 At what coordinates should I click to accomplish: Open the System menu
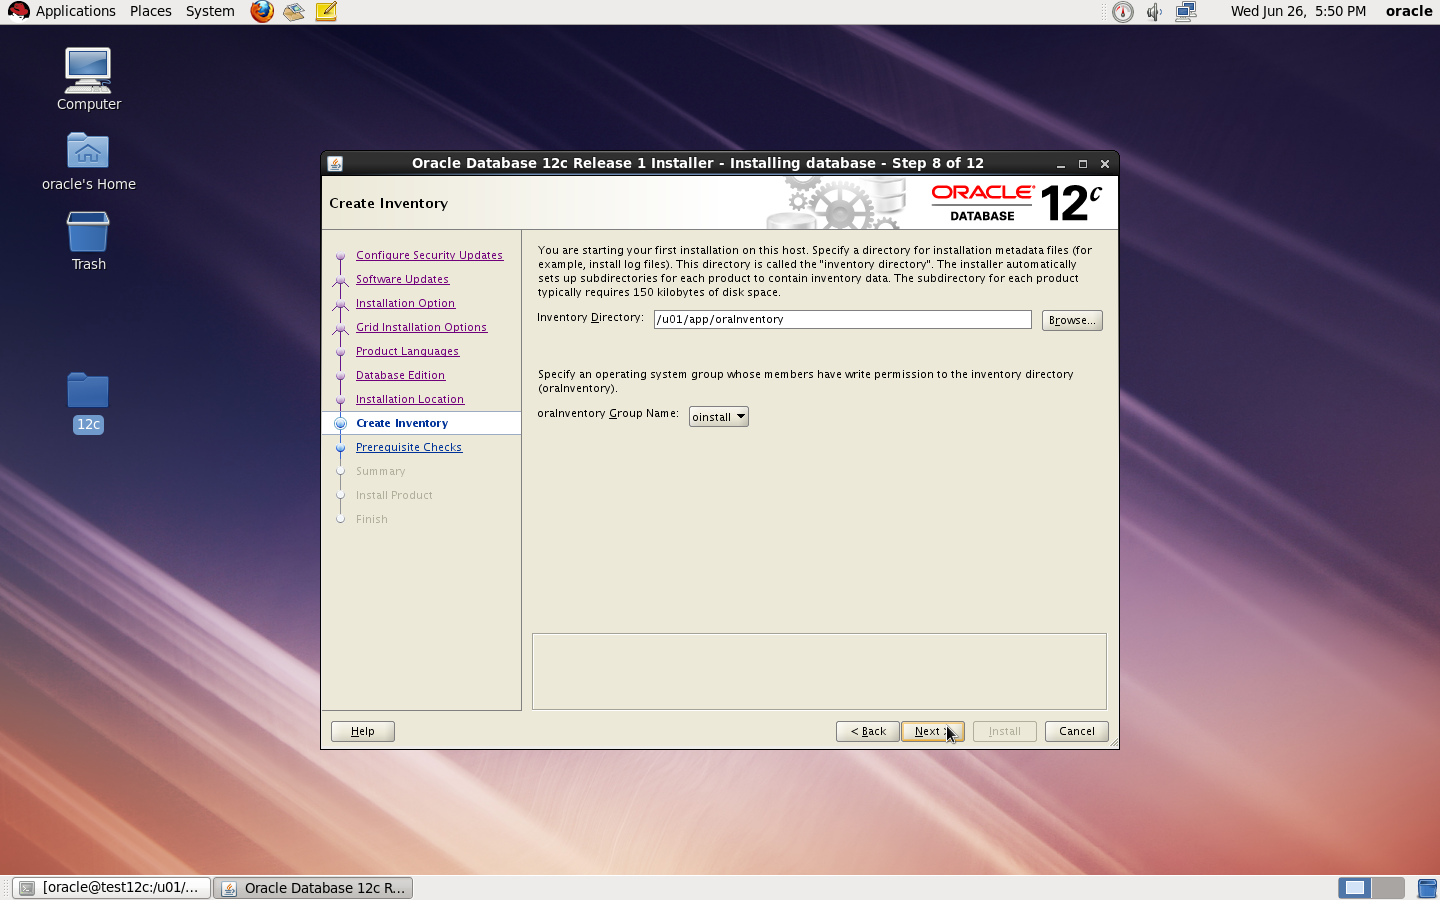[210, 11]
